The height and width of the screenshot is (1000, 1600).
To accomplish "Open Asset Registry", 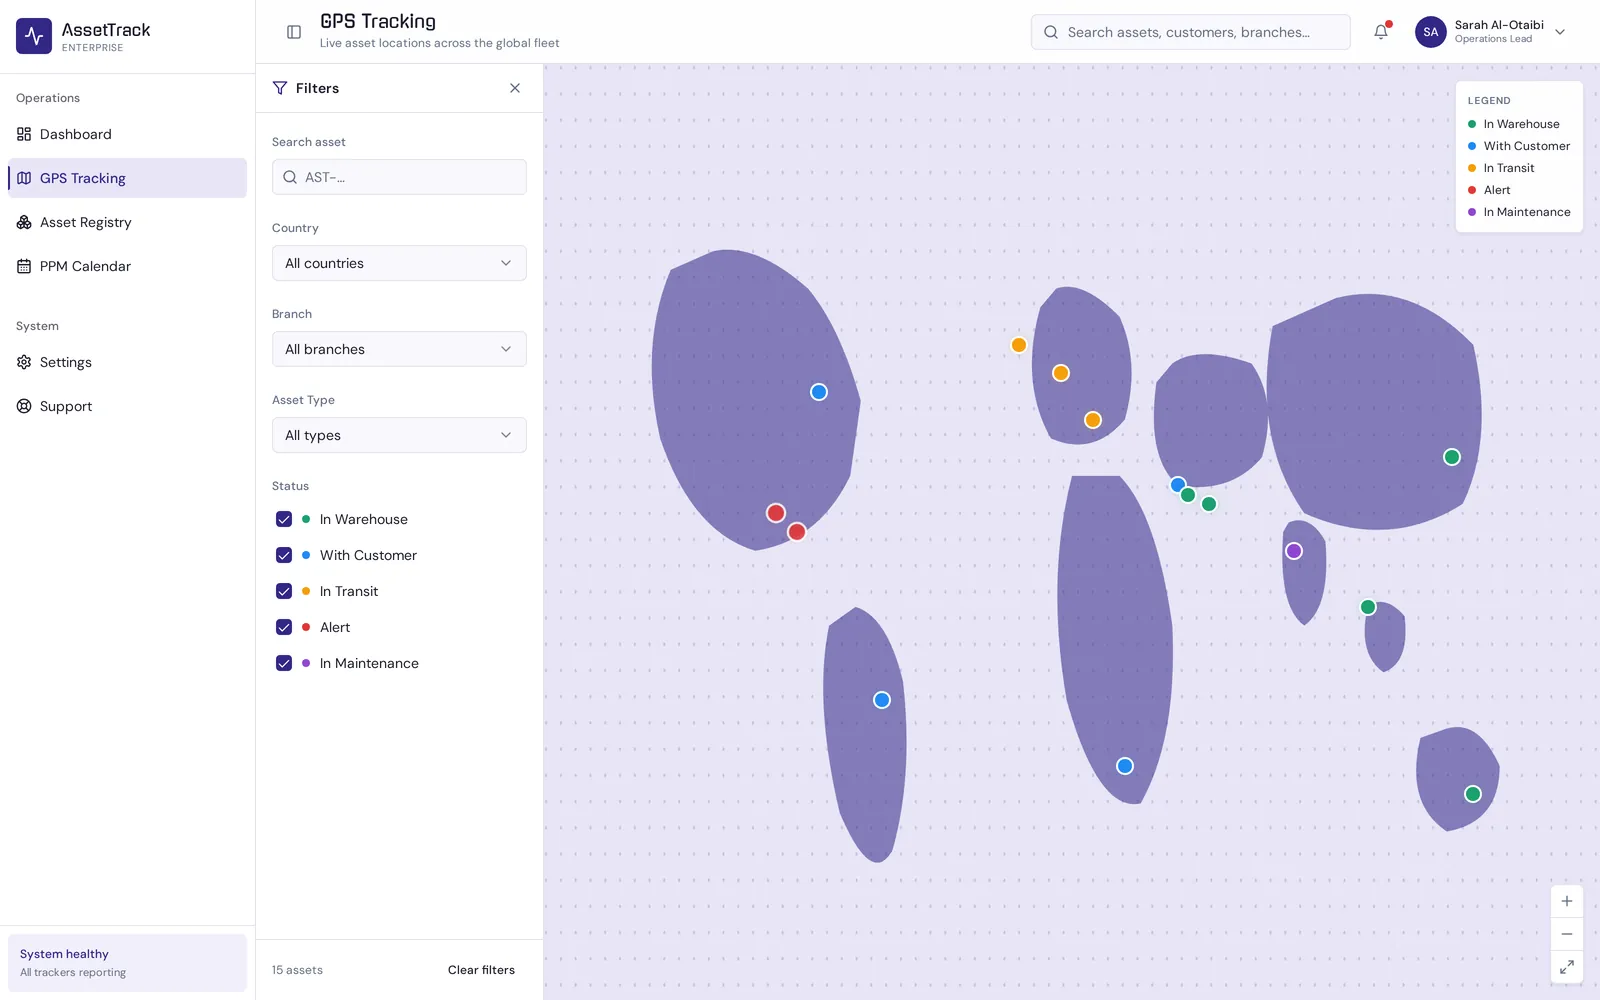I will click(127, 222).
